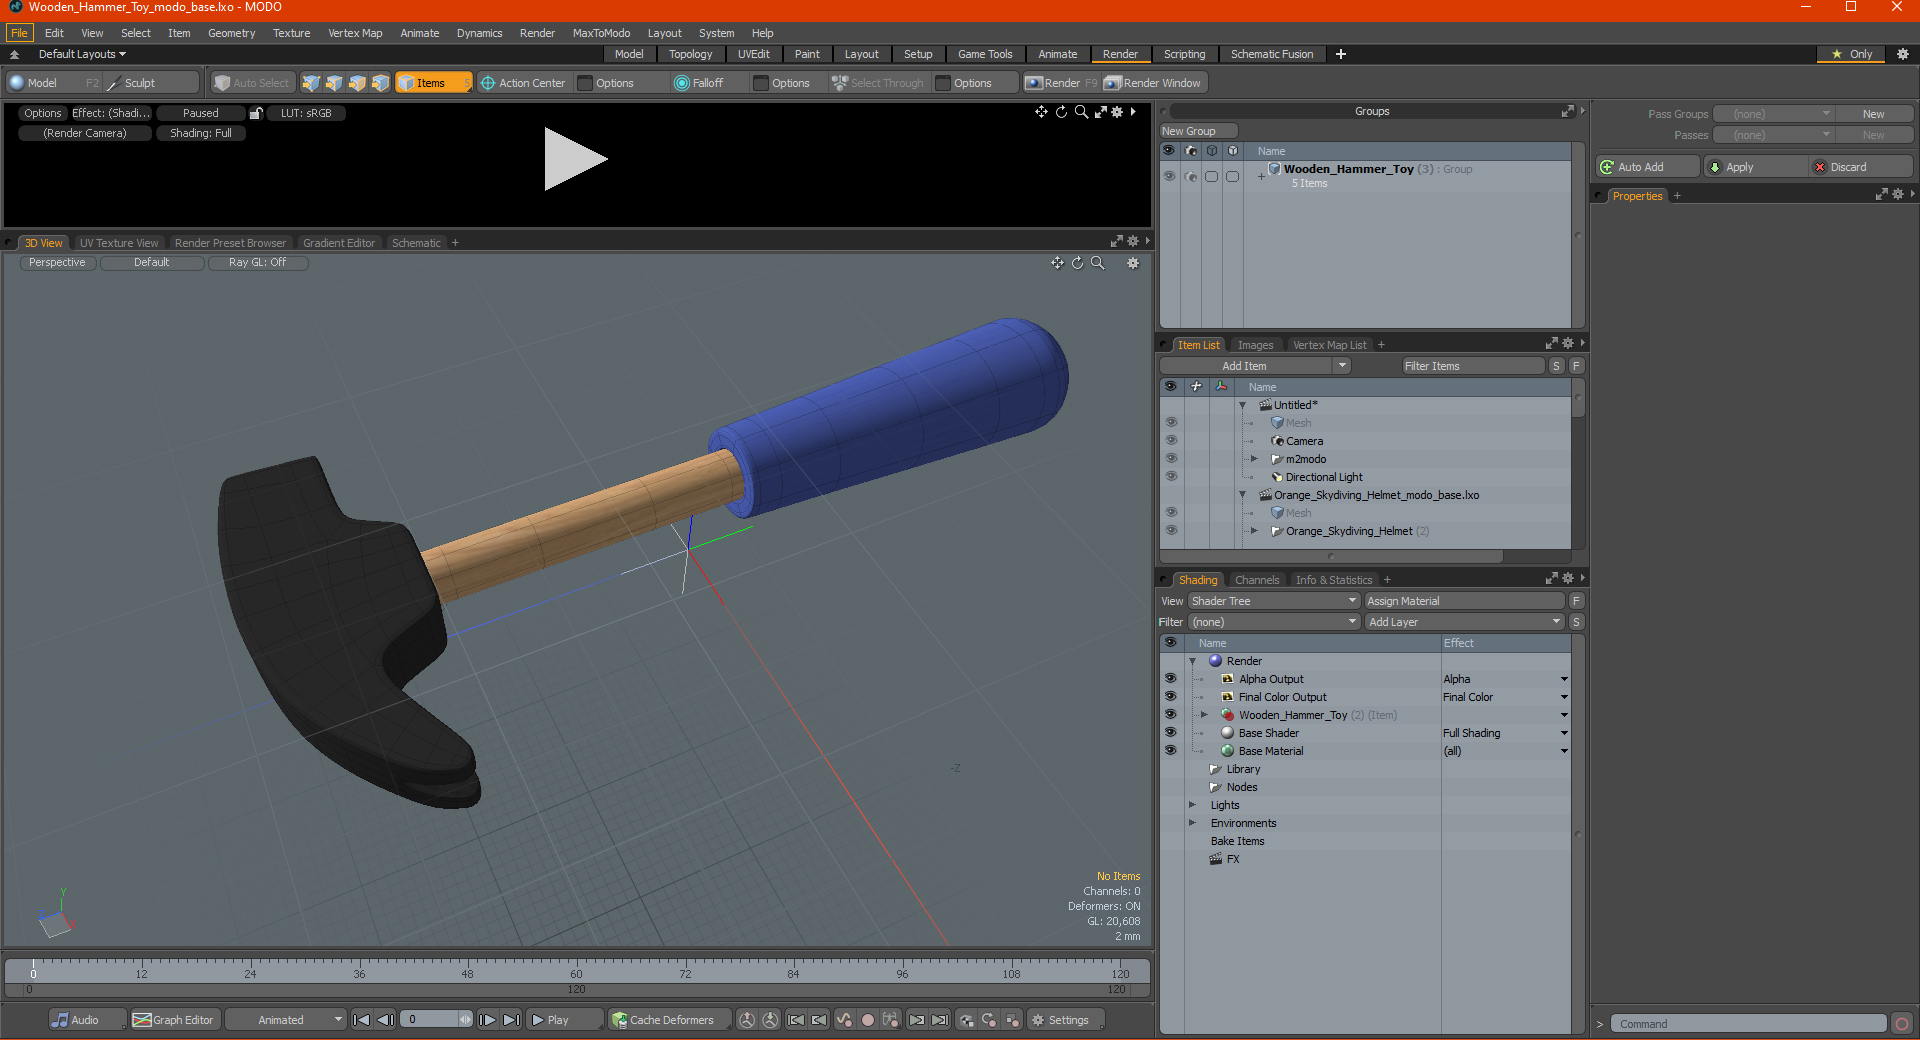The image size is (1920, 1040).
Task: Toggle visibility of Base Shader layer
Action: pos(1171,733)
